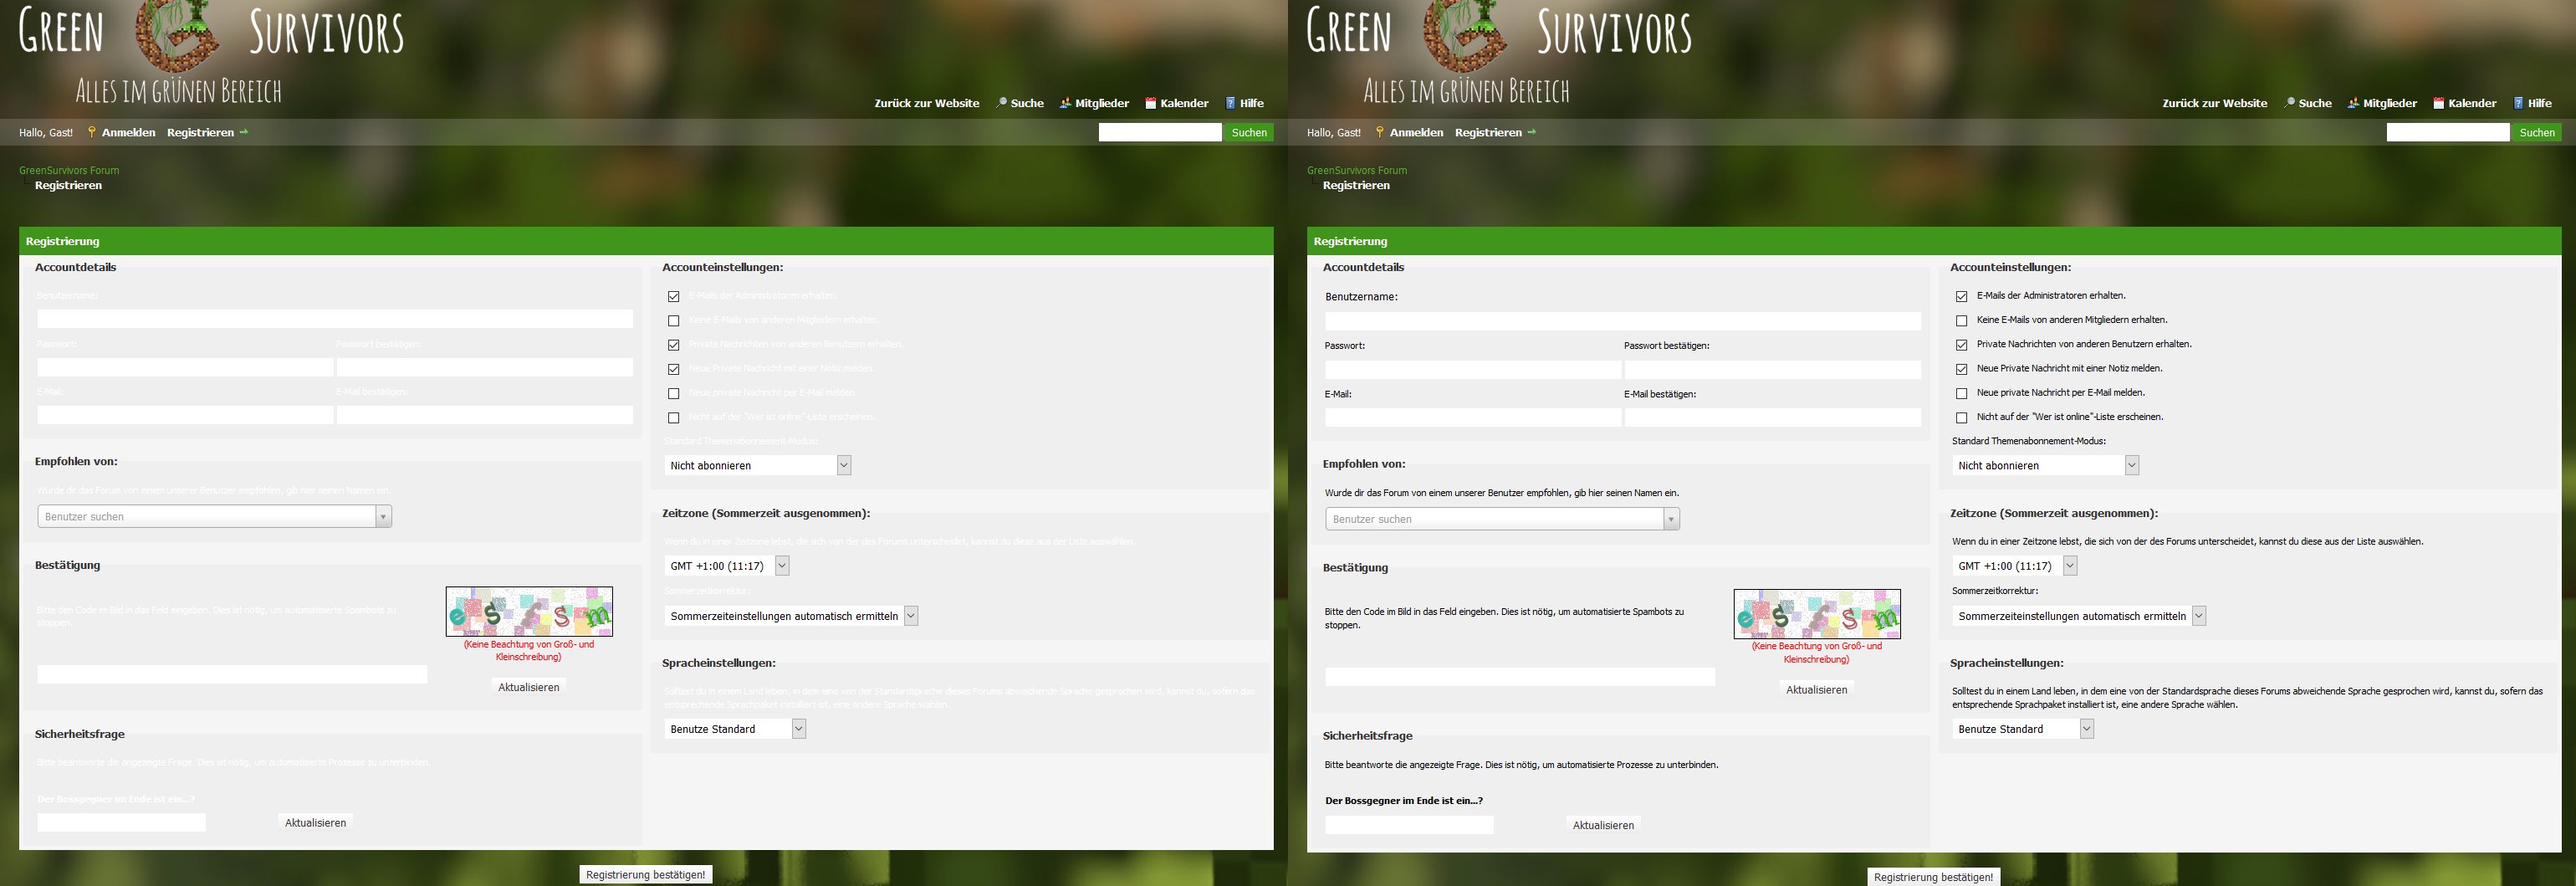Image resolution: width=2576 pixels, height=886 pixels.
Task: Open 'Benutze Standard' language dropdown on right page
Action: click(2022, 729)
